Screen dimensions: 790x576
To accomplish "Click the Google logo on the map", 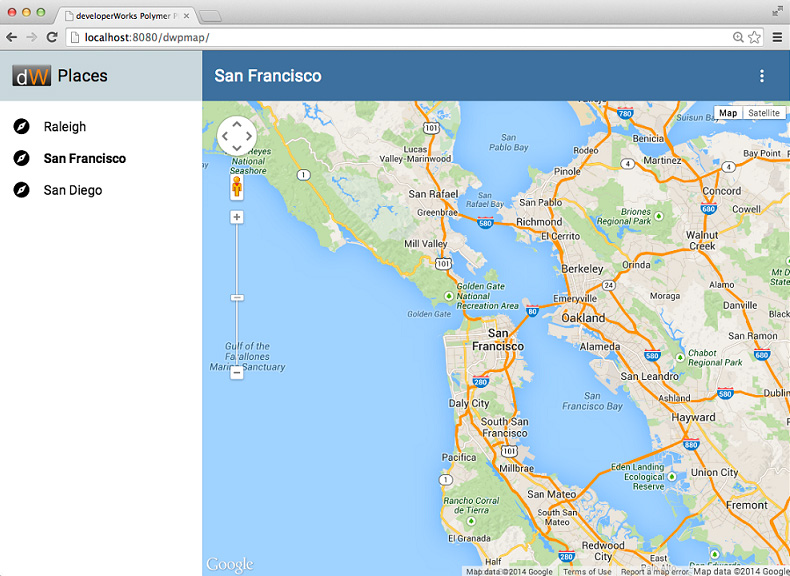I will pos(230,564).
